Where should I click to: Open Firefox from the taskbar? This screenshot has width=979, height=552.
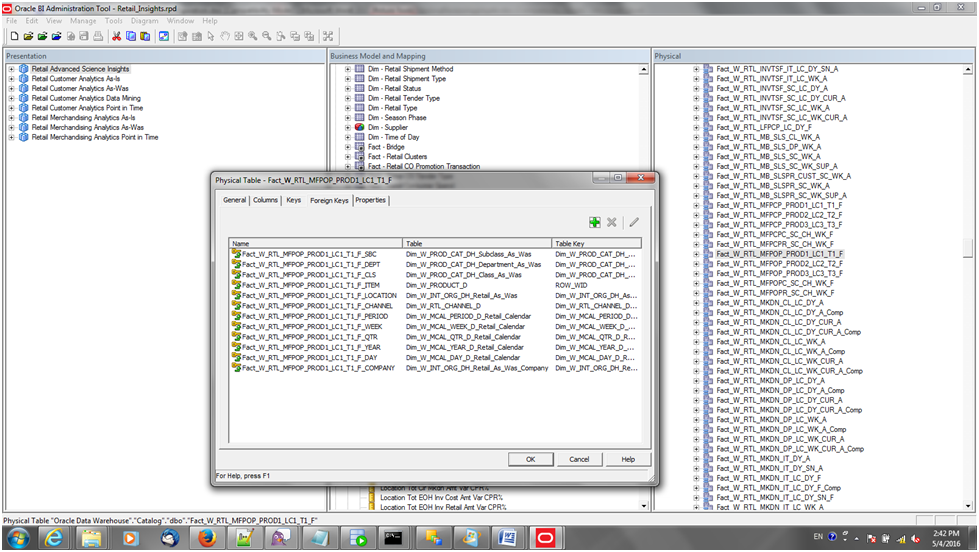207,538
